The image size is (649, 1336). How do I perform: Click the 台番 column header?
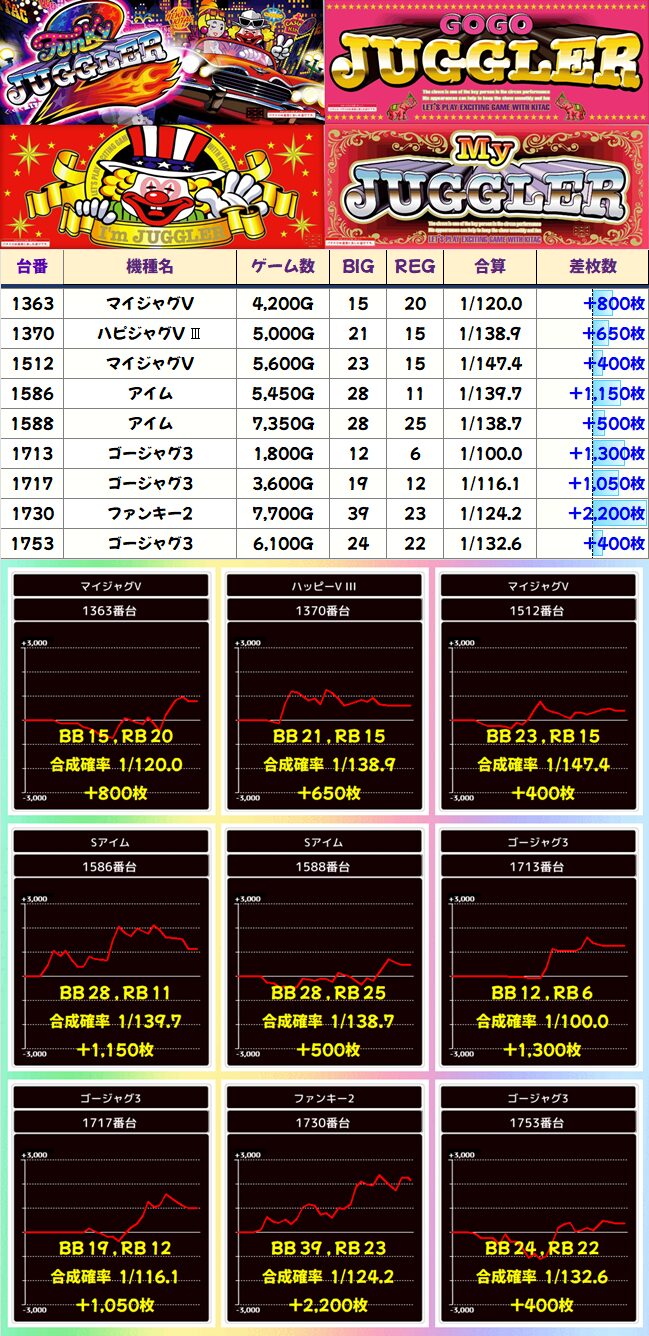32,267
